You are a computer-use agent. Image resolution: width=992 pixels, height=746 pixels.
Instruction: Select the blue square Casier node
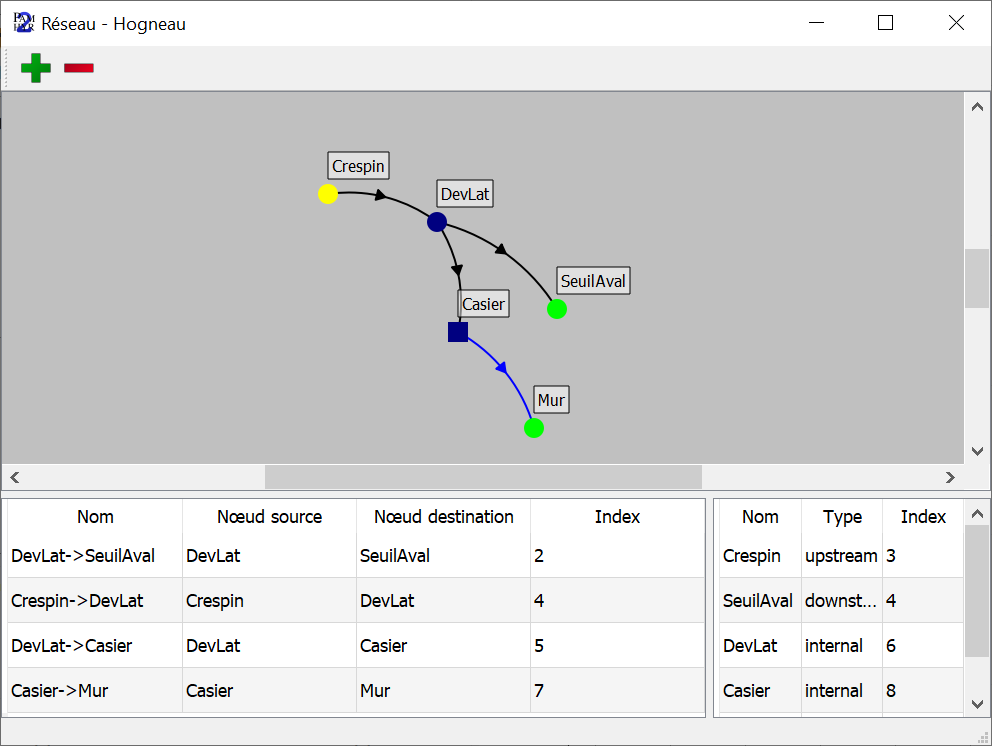(x=458, y=332)
